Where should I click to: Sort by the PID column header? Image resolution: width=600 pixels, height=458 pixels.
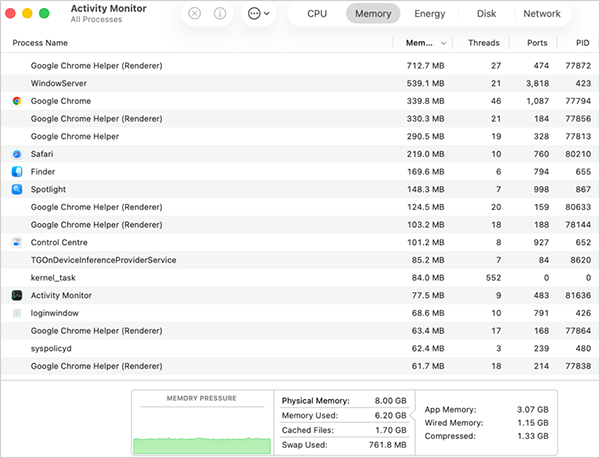coord(582,43)
